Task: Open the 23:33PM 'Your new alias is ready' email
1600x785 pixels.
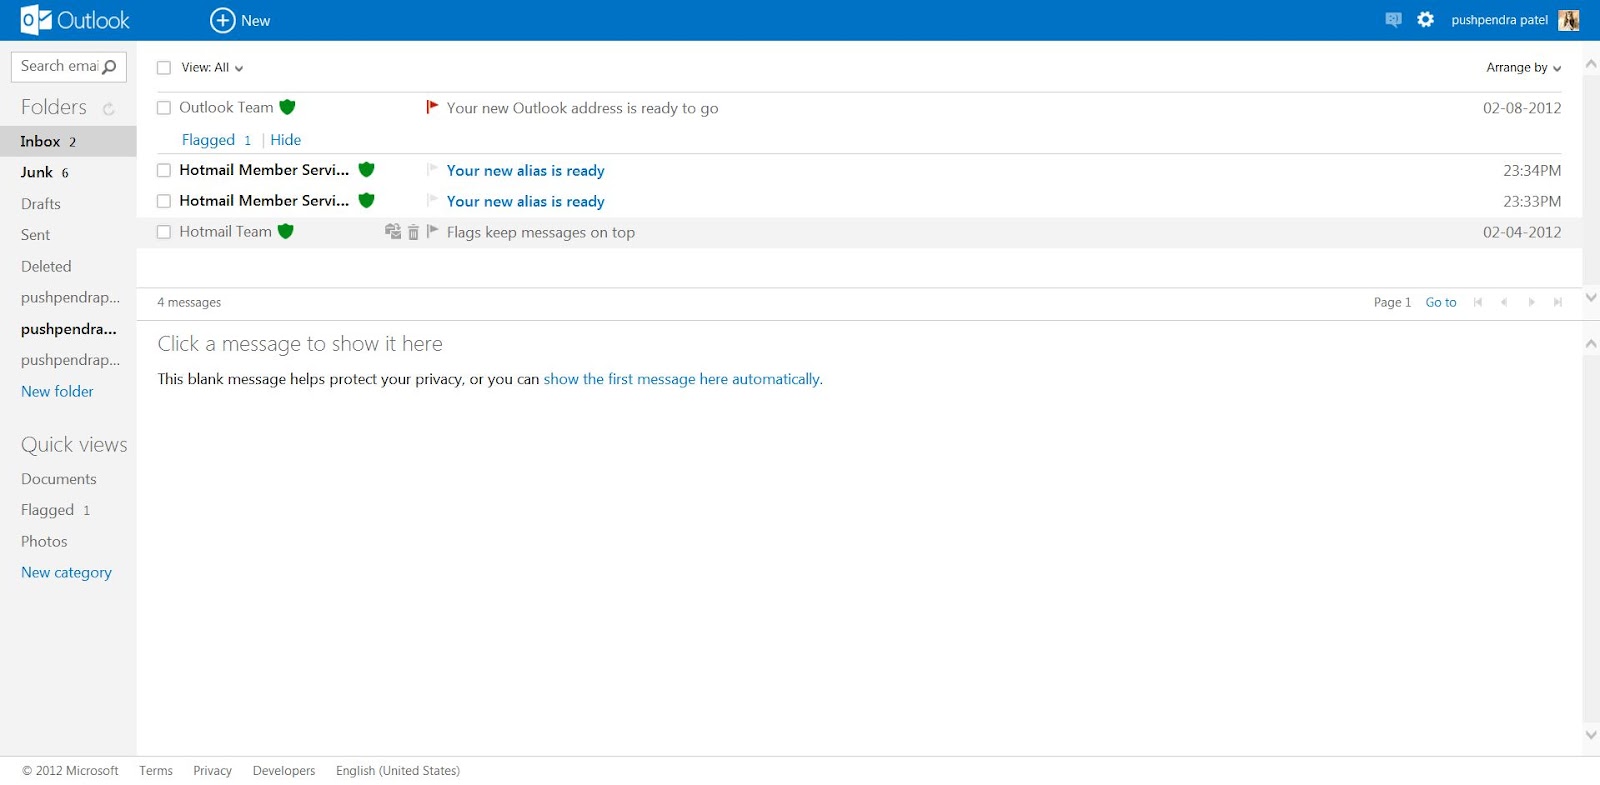Action: [x=525, y=202]
